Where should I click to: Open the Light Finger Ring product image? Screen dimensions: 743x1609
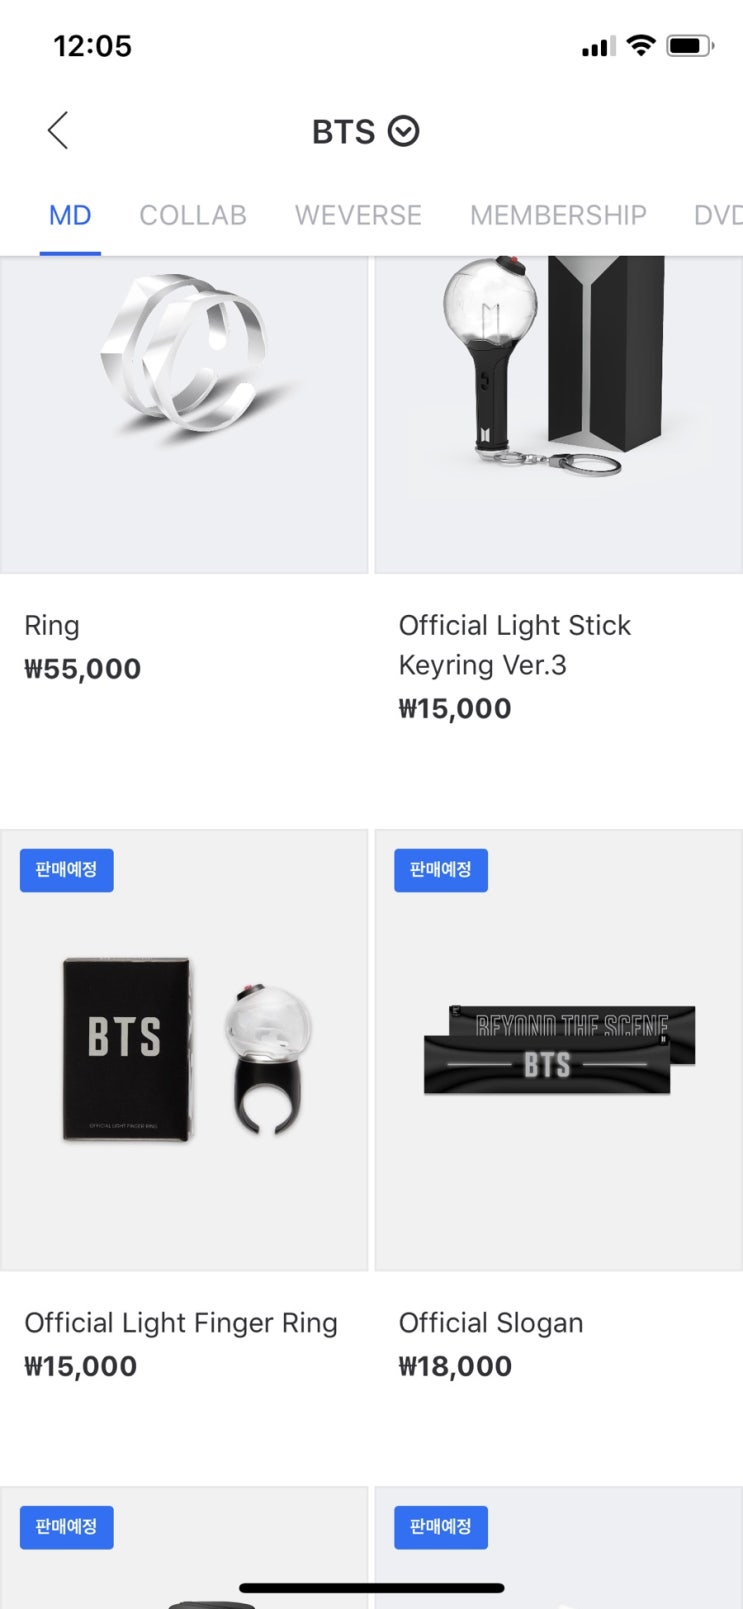[x=184, y=1050]
